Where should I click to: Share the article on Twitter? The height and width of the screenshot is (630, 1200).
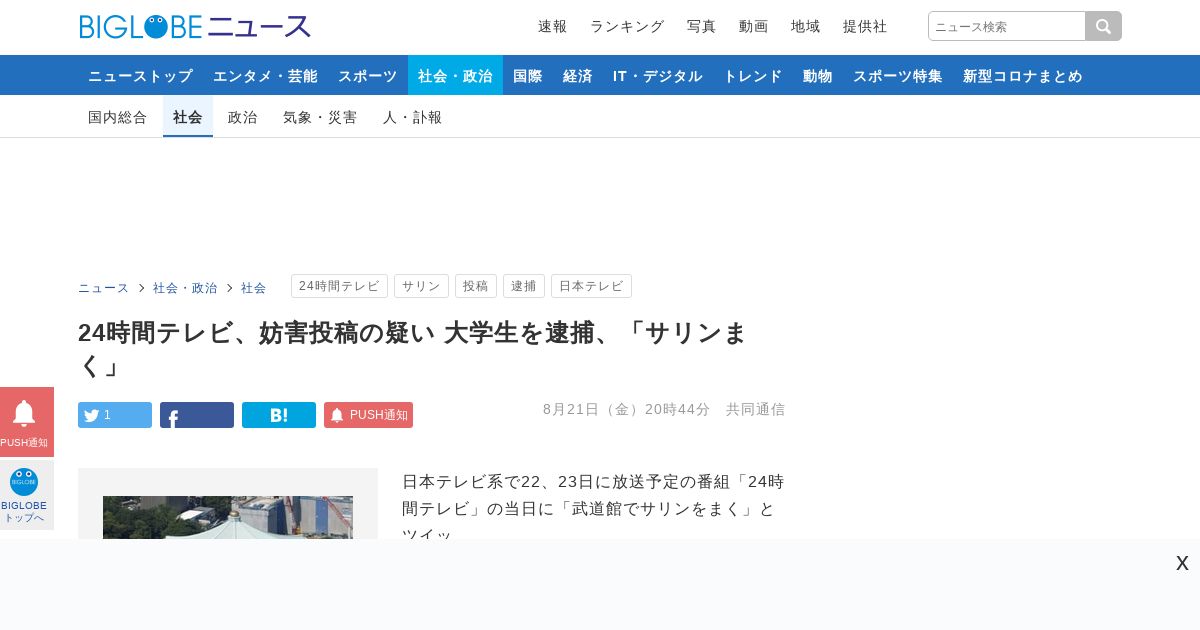pyautogui.click(x=115, y=415)
